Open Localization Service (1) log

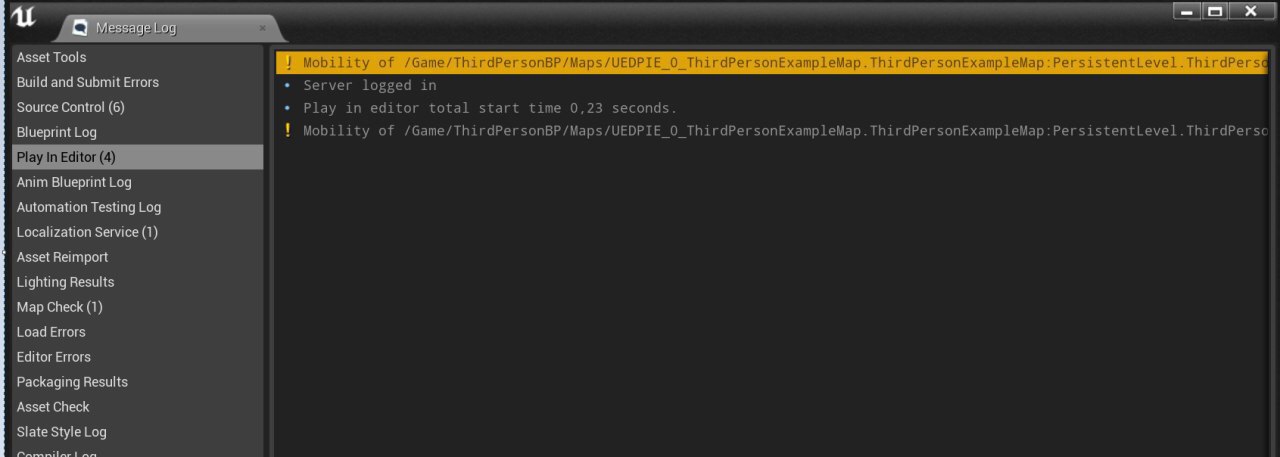pos(88,232)
